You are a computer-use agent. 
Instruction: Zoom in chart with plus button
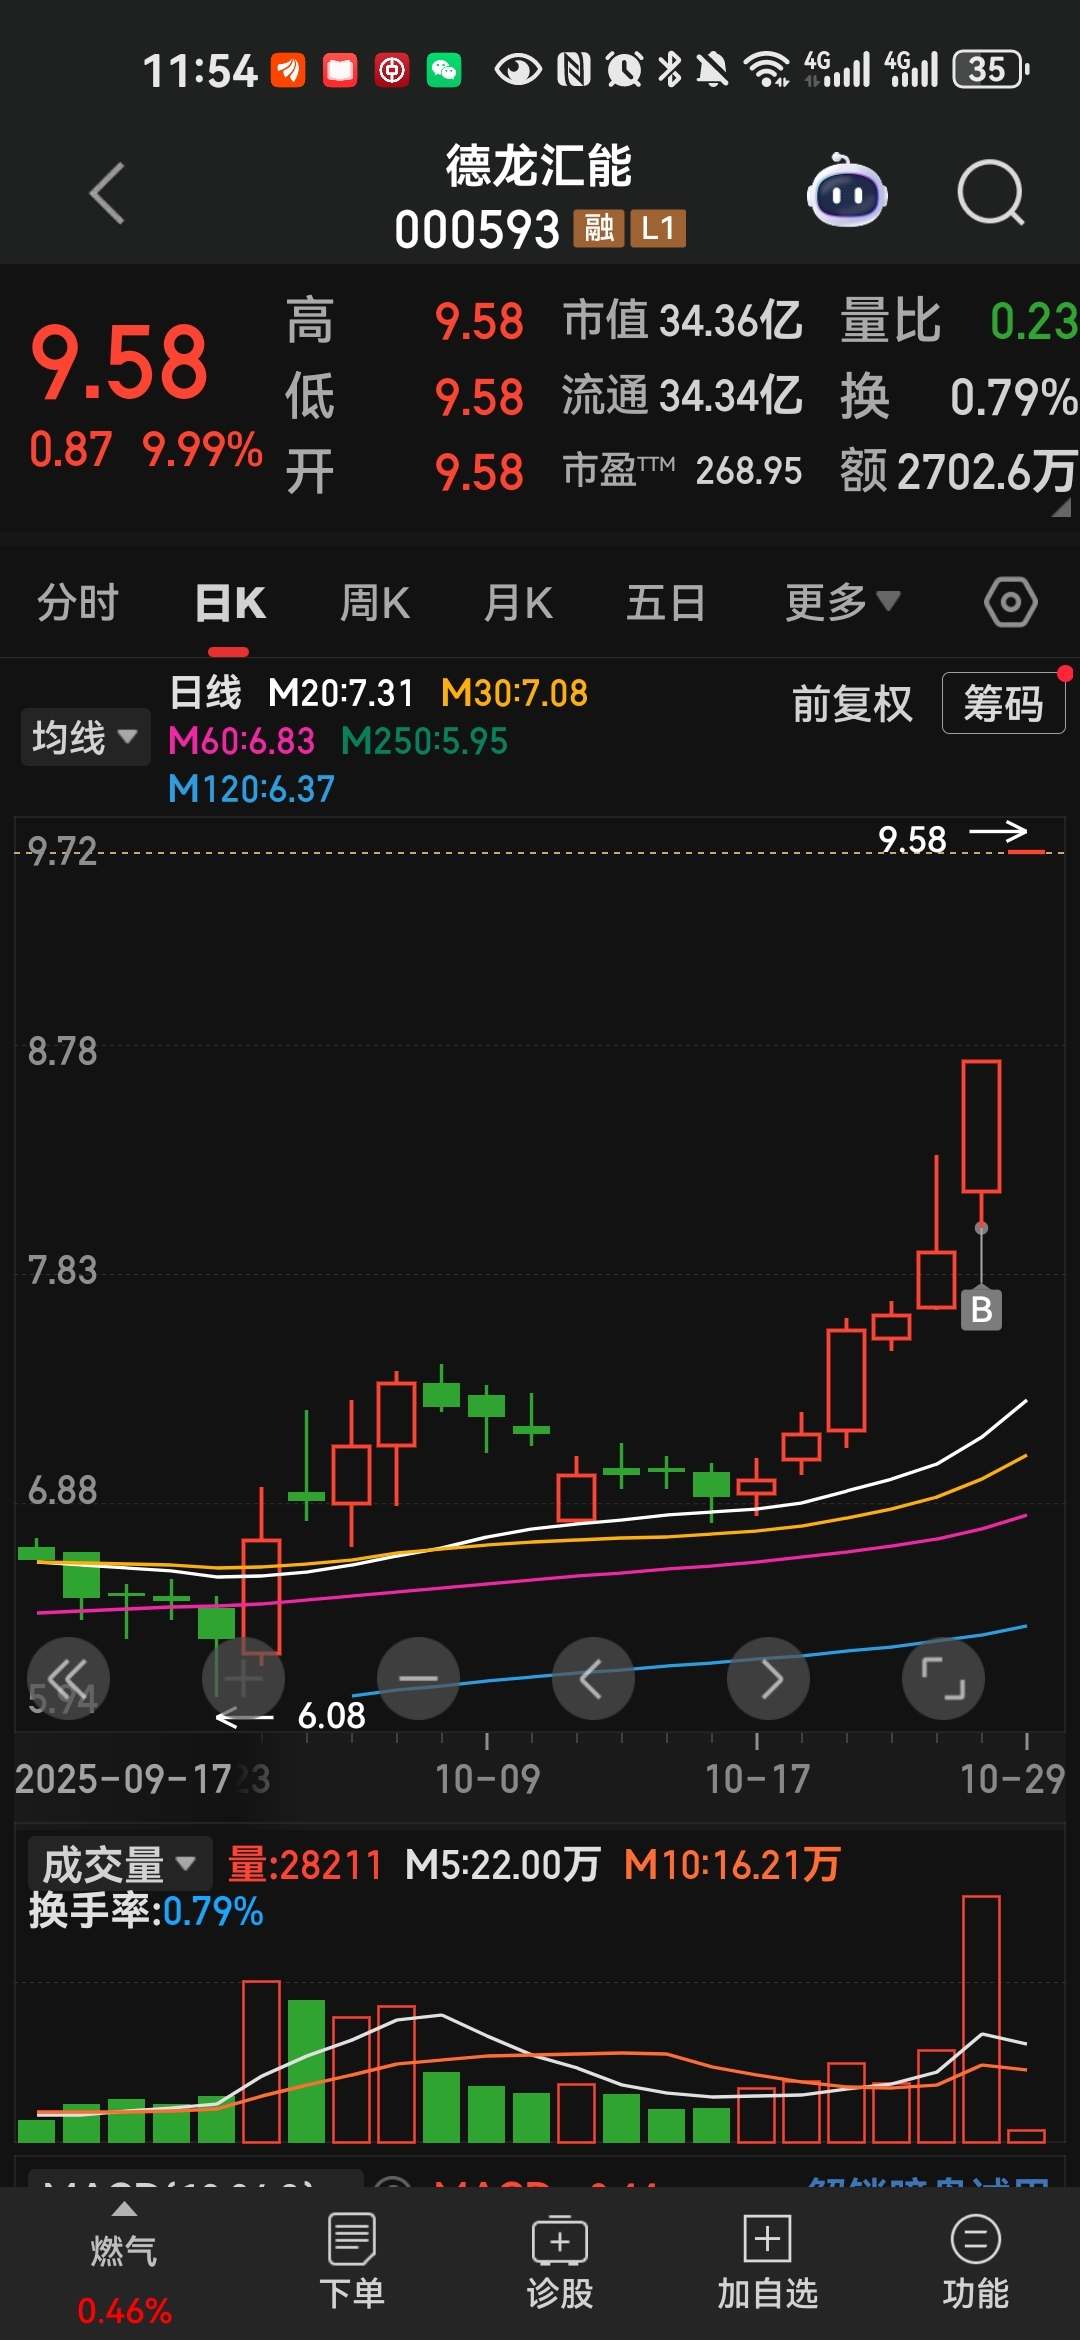[243, 1678]
